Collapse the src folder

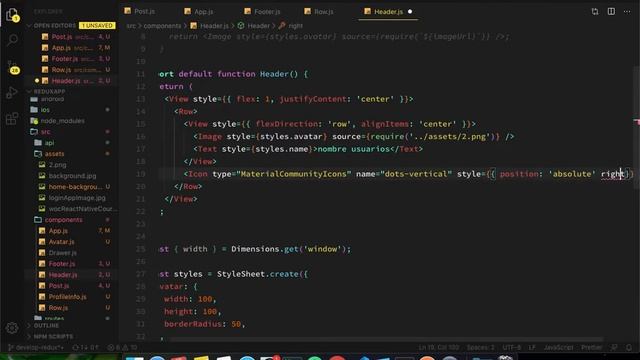pos(45,132)
